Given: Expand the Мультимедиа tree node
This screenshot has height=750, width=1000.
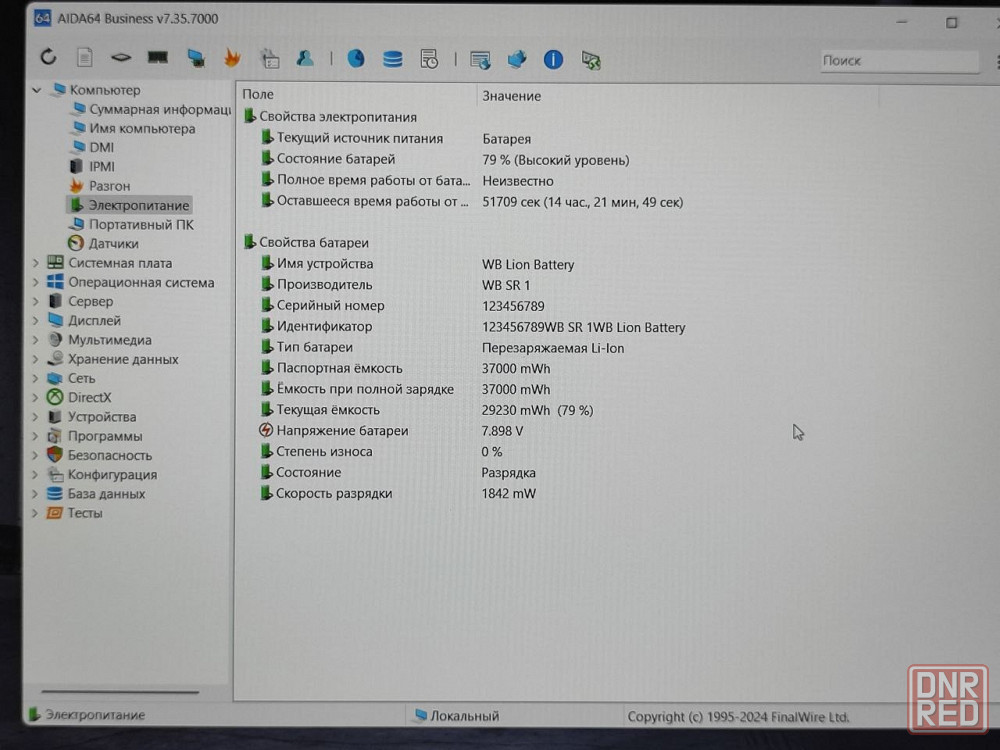Looking at the screenshot, I should (x=36, y=340).
